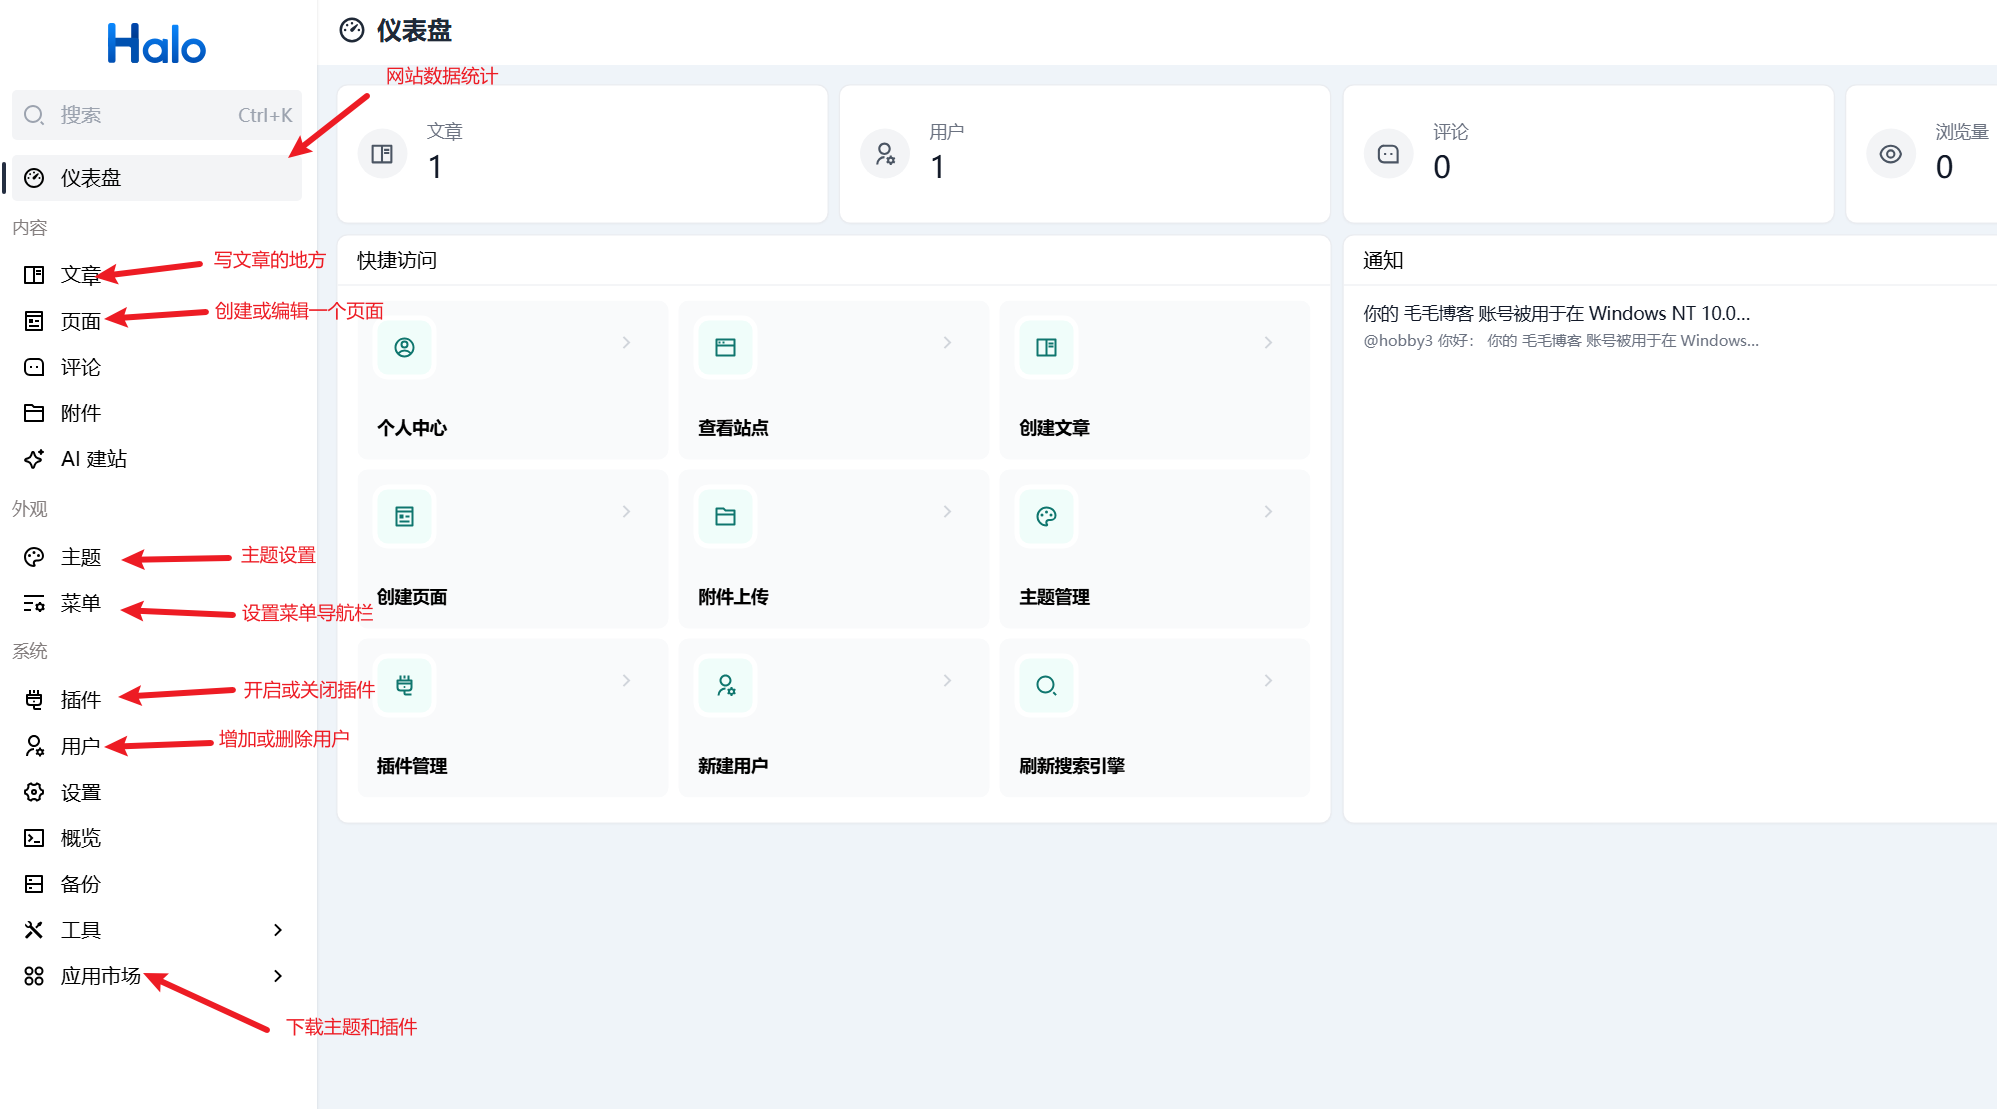
Task: Go to 评论 in the sidebar
Action: [x=80, y=367]
